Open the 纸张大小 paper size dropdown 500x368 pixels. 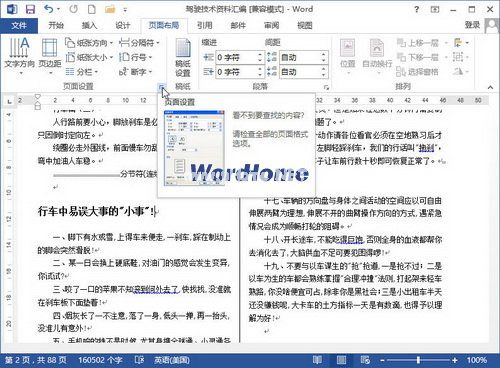[89, 57]
